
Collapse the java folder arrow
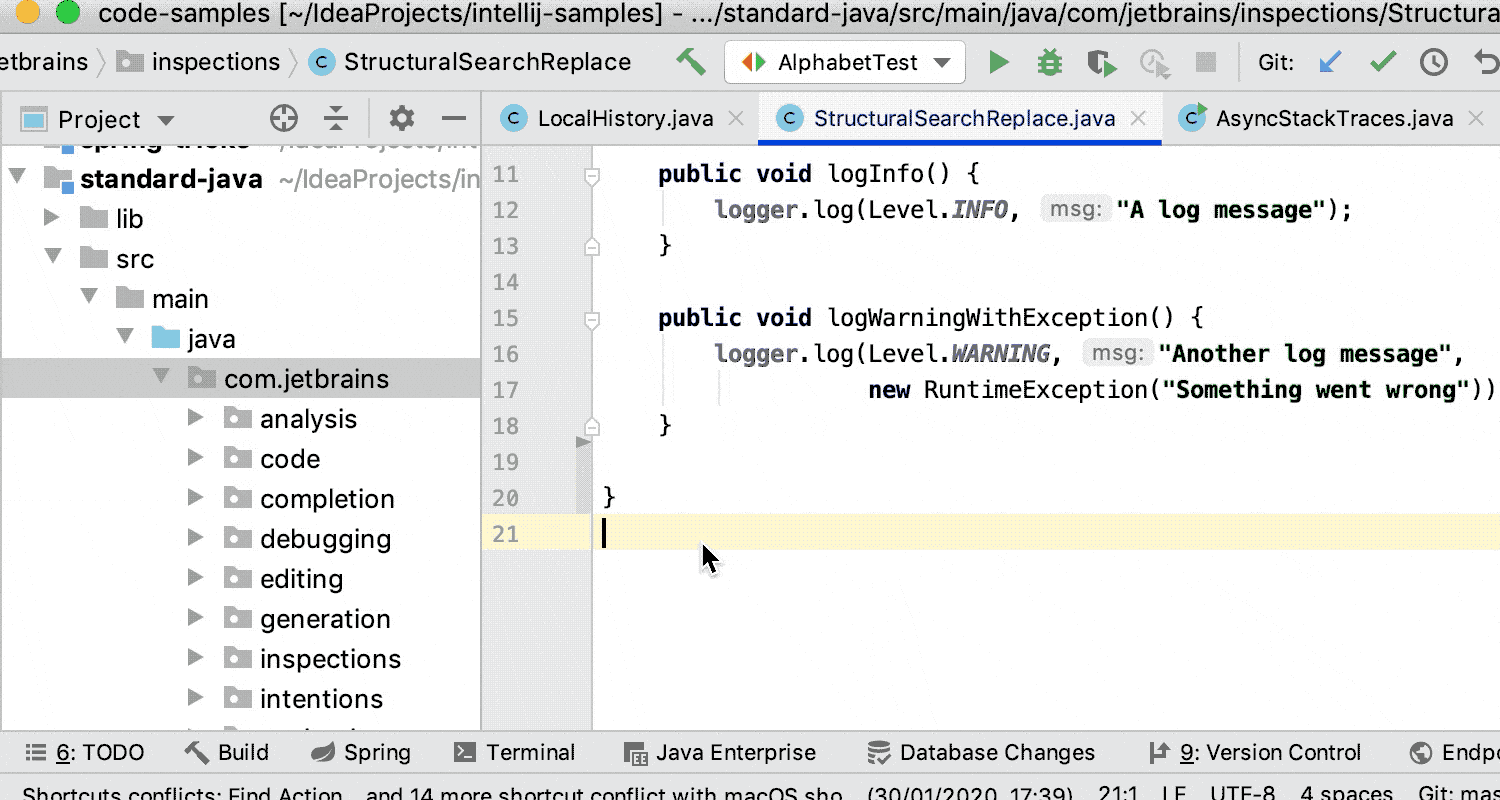tap(125, 338)
